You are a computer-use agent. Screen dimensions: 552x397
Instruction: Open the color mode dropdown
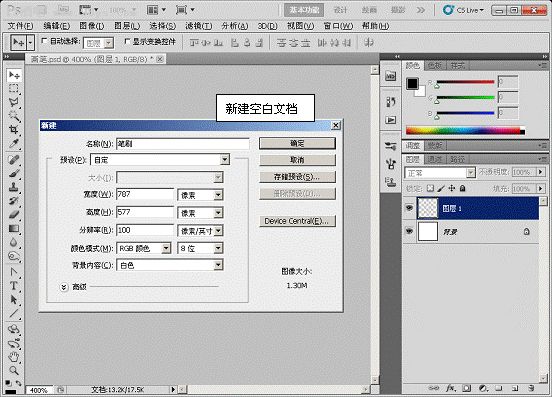[x=166, y=248]
